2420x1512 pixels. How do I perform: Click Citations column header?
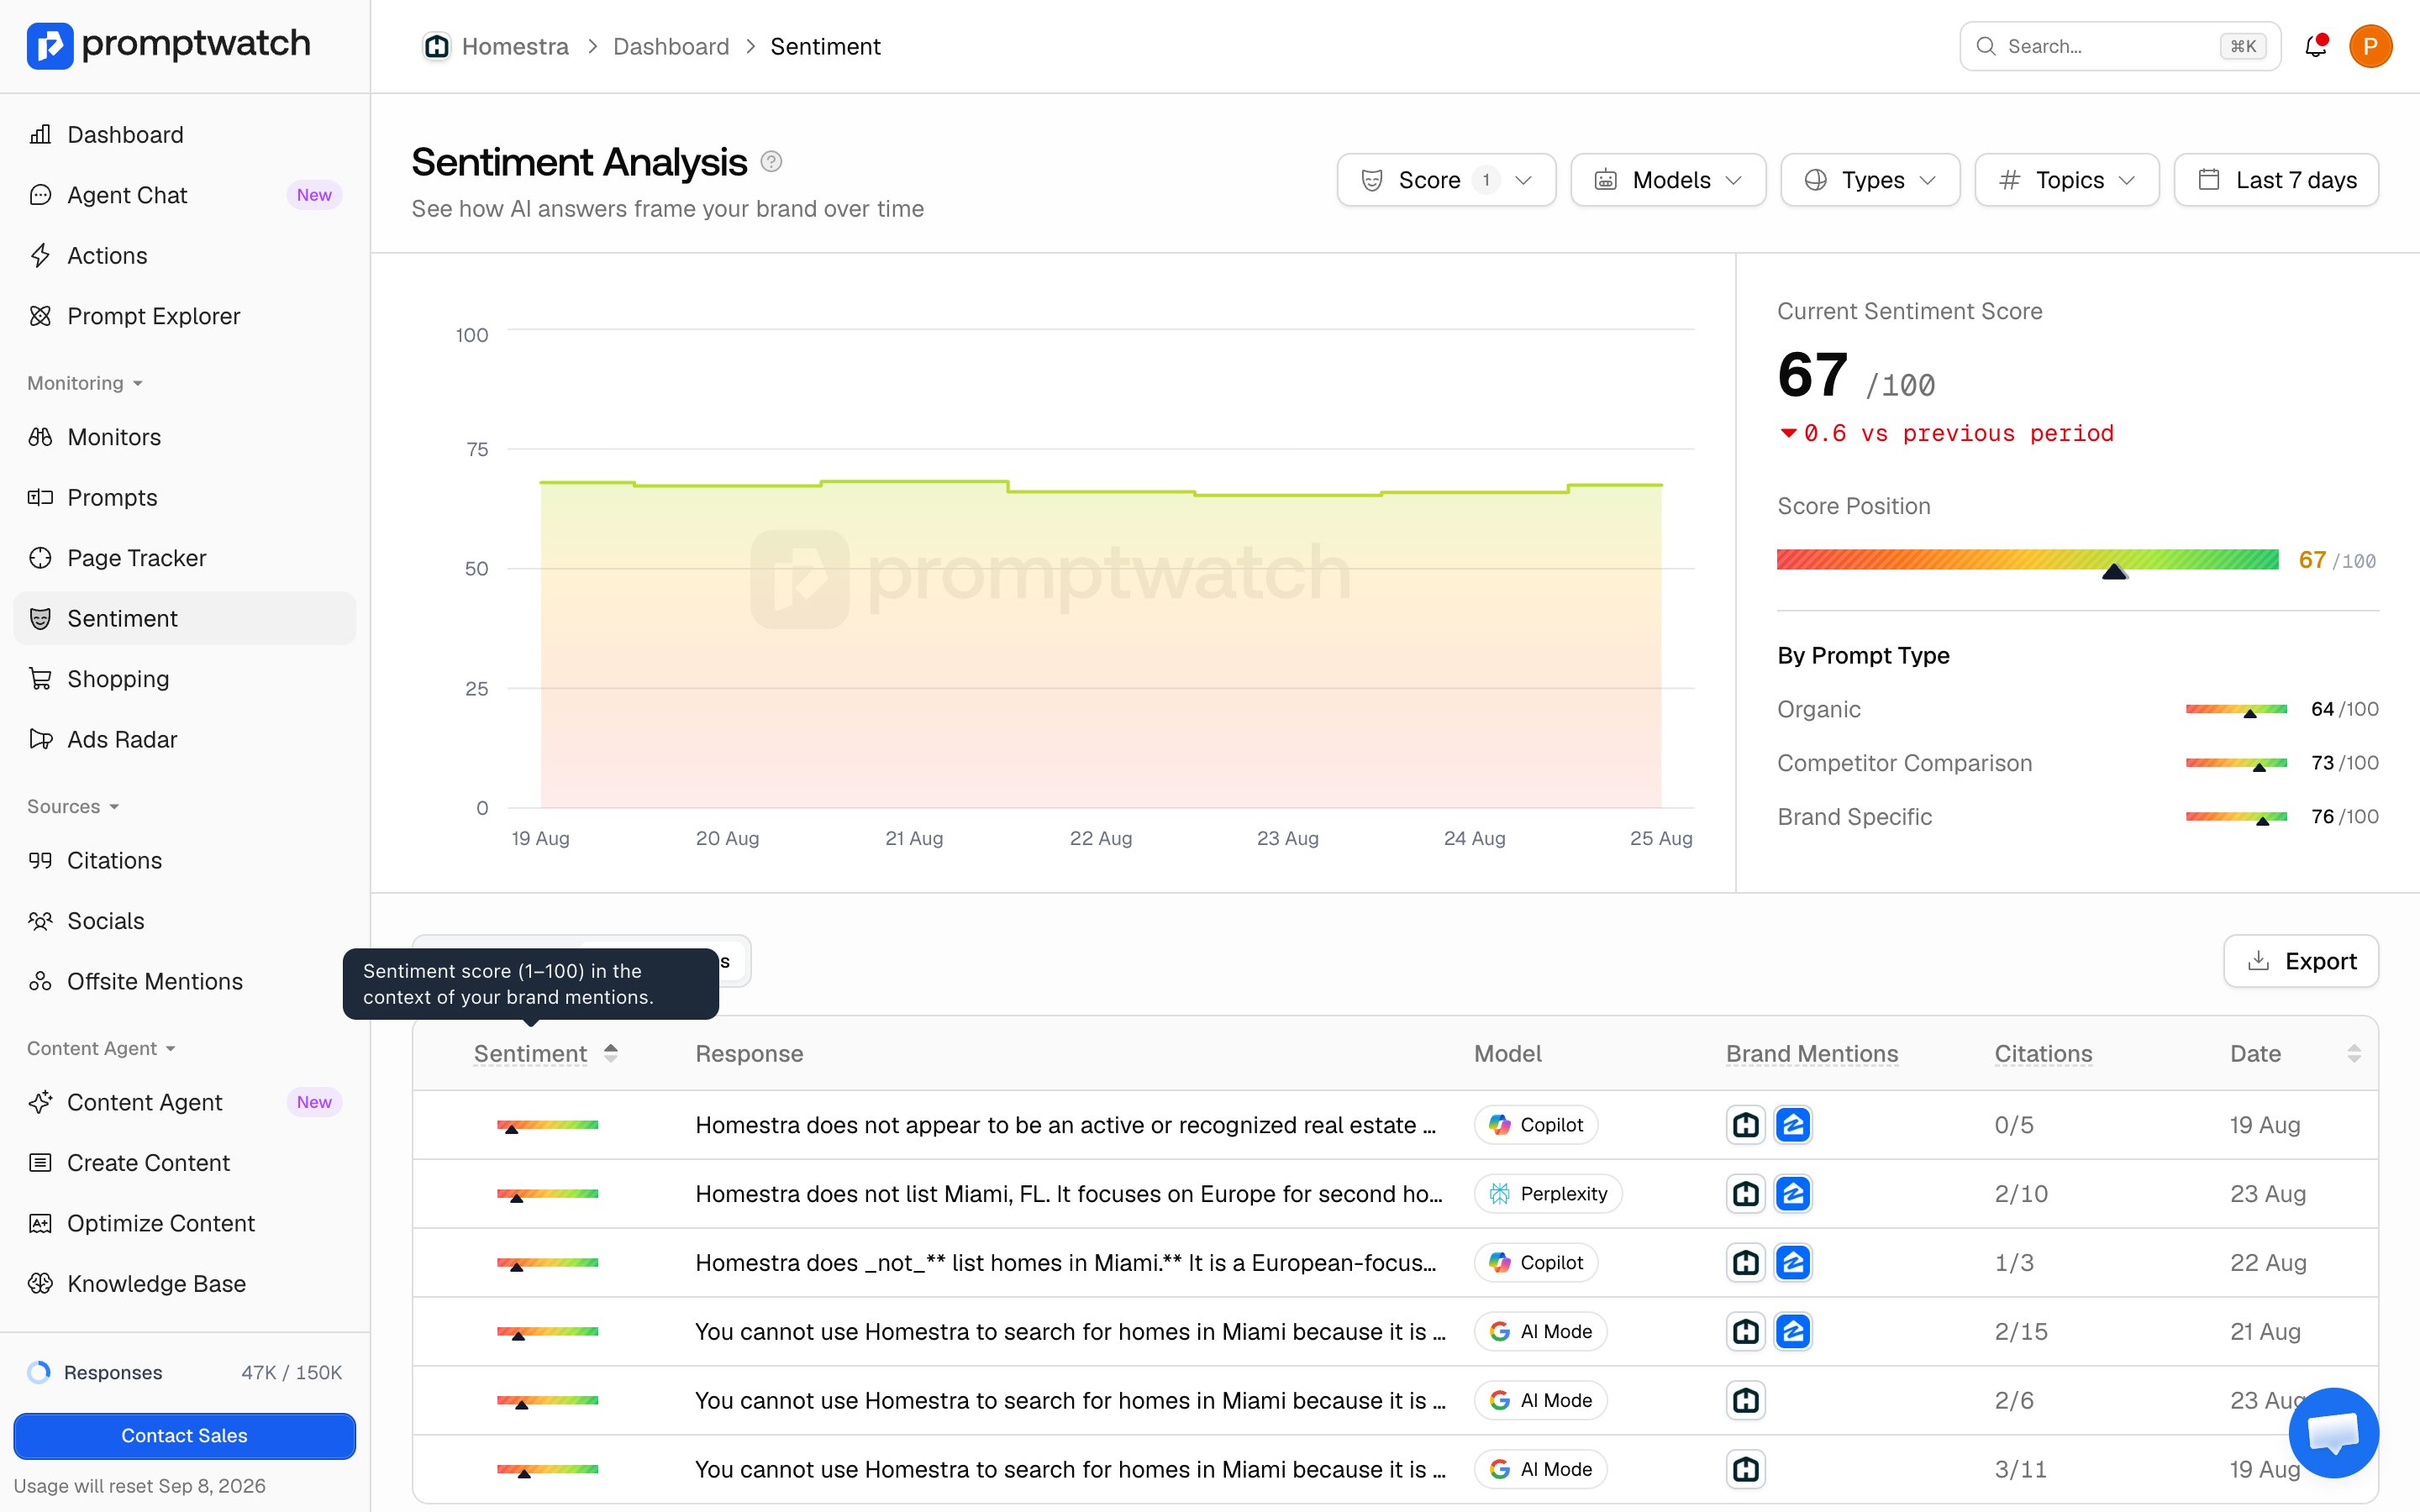(x=2043, y=1053)
